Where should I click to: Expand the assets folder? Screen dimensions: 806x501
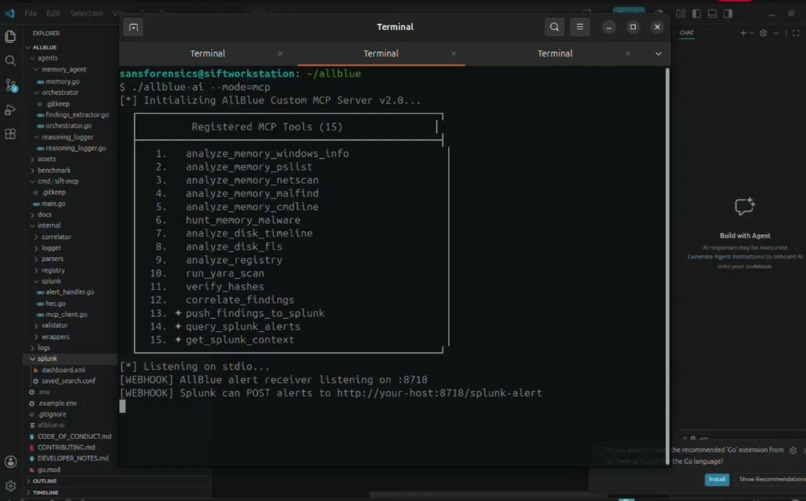[x=46, y=159]
